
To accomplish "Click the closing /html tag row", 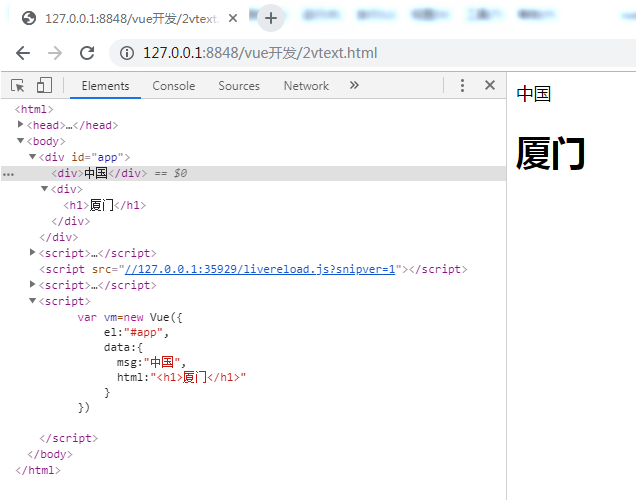I will tap(38, 471).
